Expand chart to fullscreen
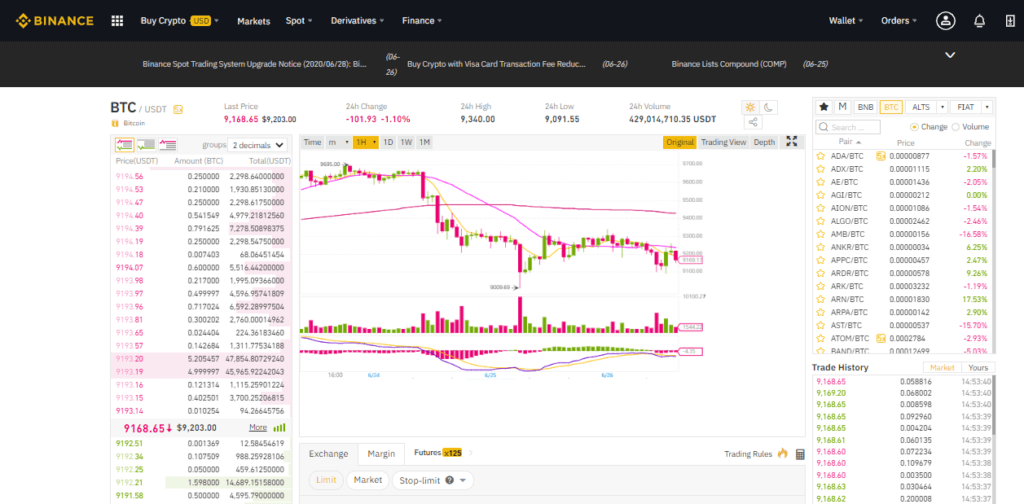The image size is (1024, 504). [792, 141]
